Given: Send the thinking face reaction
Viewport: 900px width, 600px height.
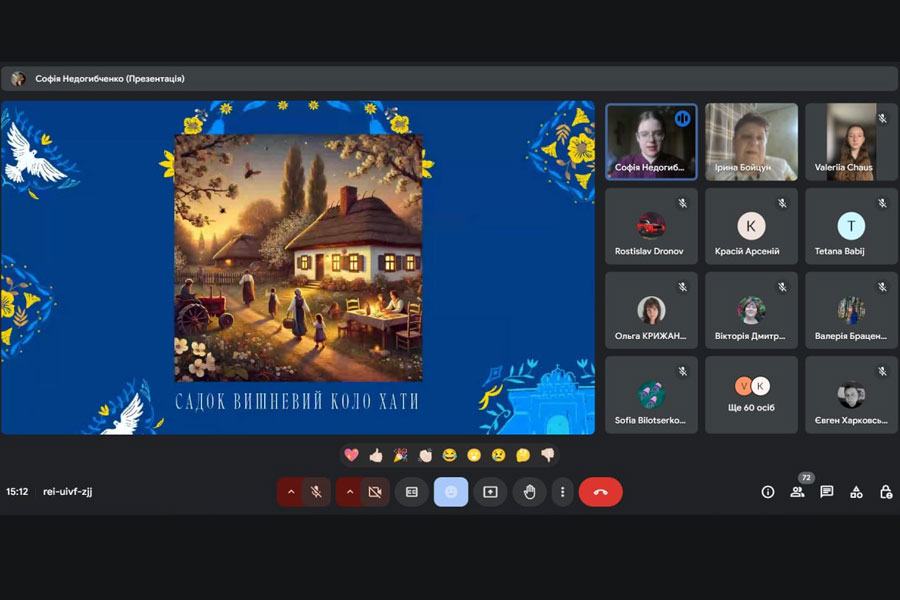Looking at the screenshot, I should [x=523, y=455].
